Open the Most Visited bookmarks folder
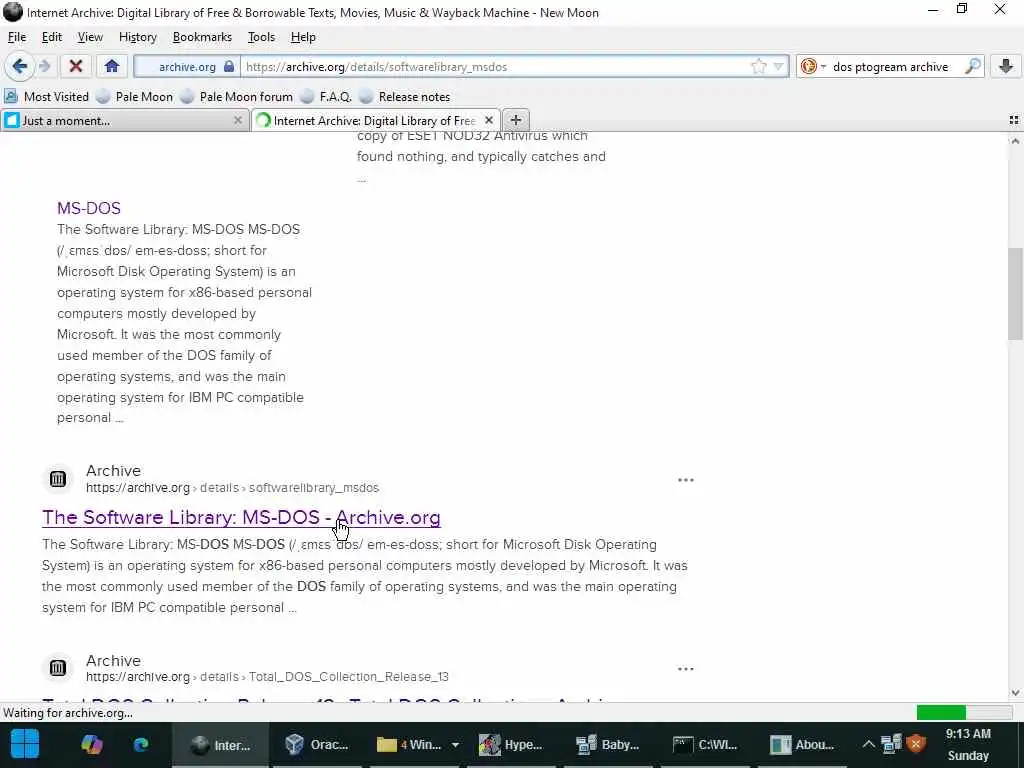Screen dimensions: 1024x768 [x=46, y=97]
